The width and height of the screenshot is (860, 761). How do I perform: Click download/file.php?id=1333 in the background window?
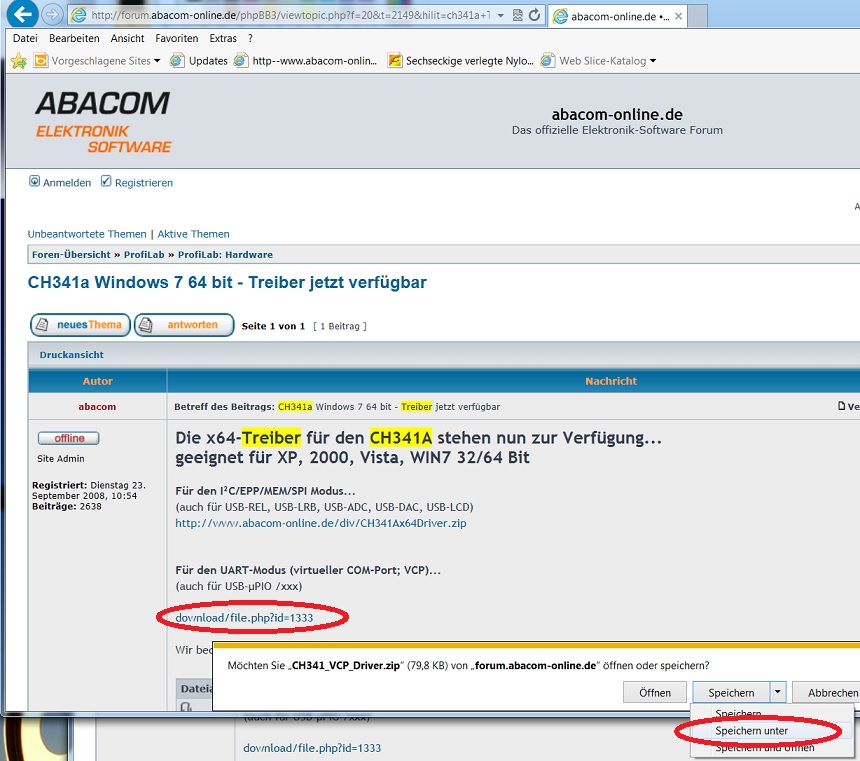(312, 748)
